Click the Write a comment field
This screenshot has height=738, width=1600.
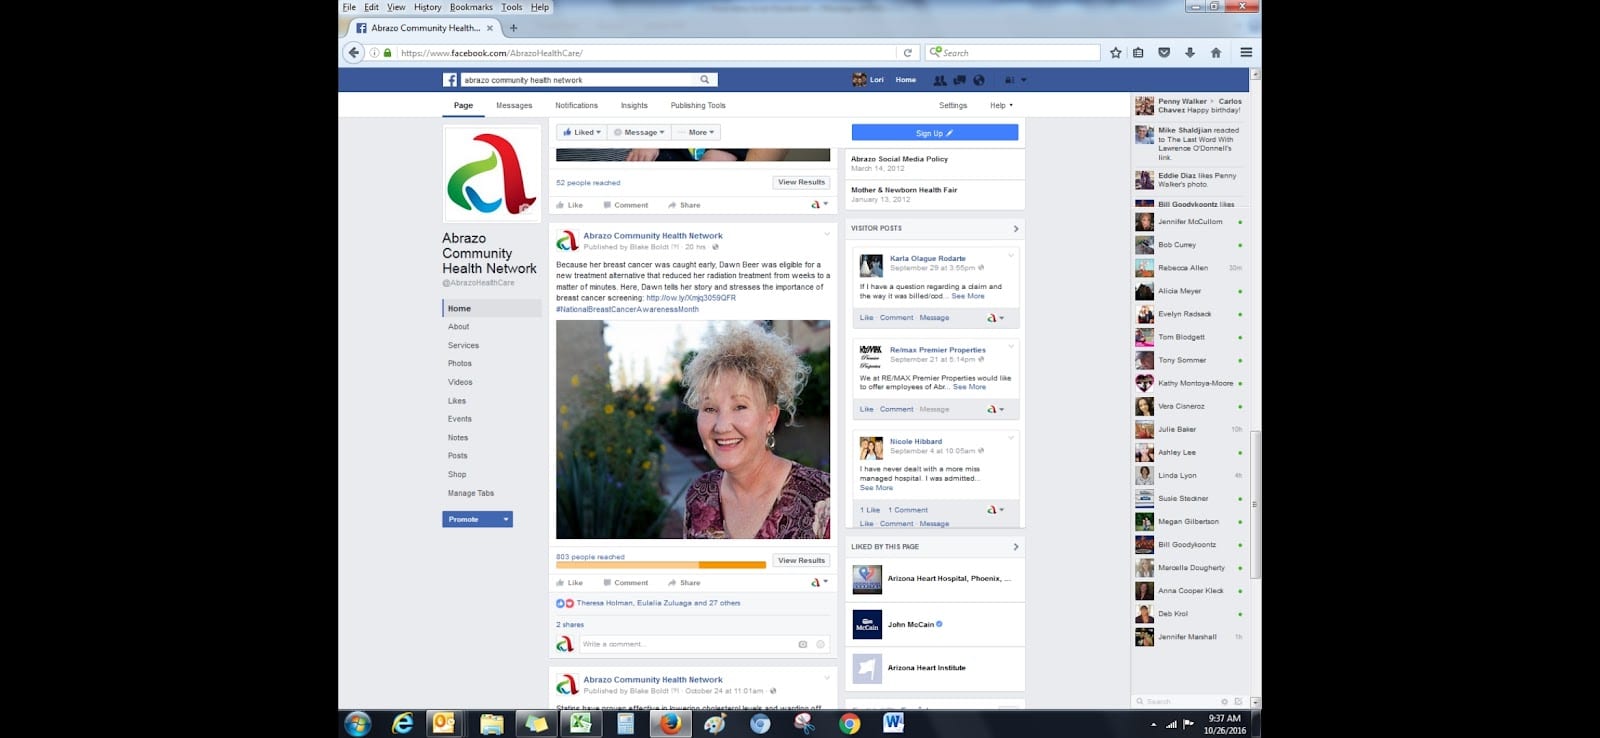click(705, 645)
